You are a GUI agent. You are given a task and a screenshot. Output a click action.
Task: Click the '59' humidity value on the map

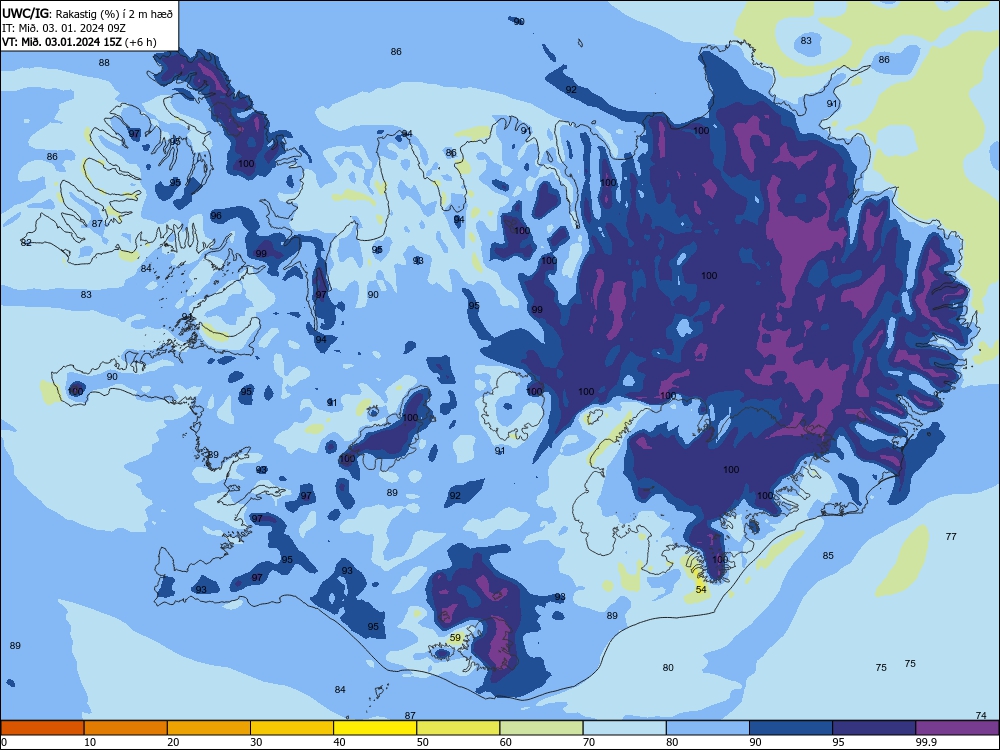455,637
